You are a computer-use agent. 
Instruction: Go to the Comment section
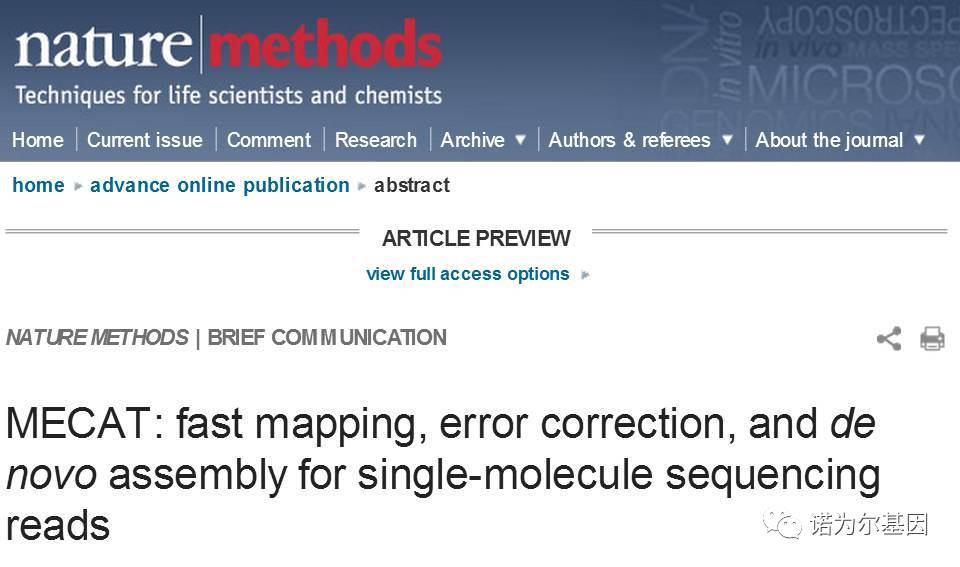coord(269,140)
